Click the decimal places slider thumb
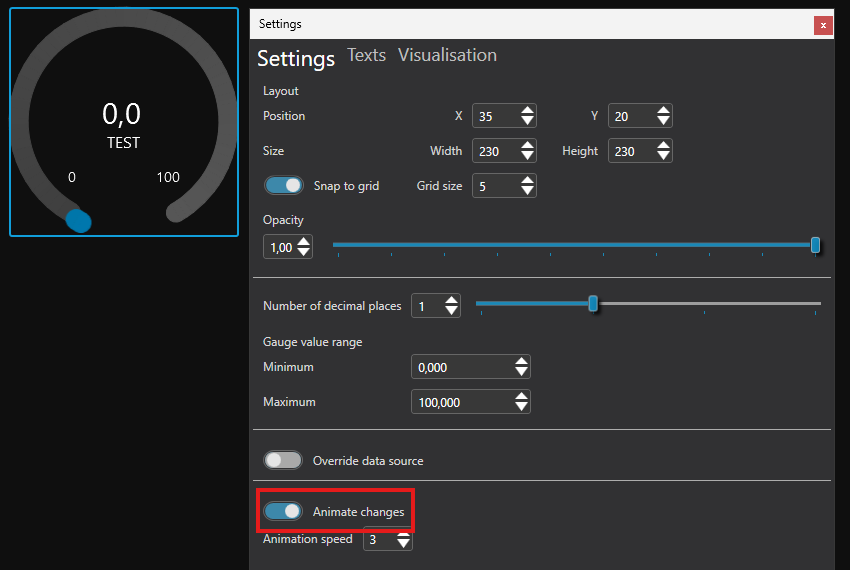 tap(593, 303)
